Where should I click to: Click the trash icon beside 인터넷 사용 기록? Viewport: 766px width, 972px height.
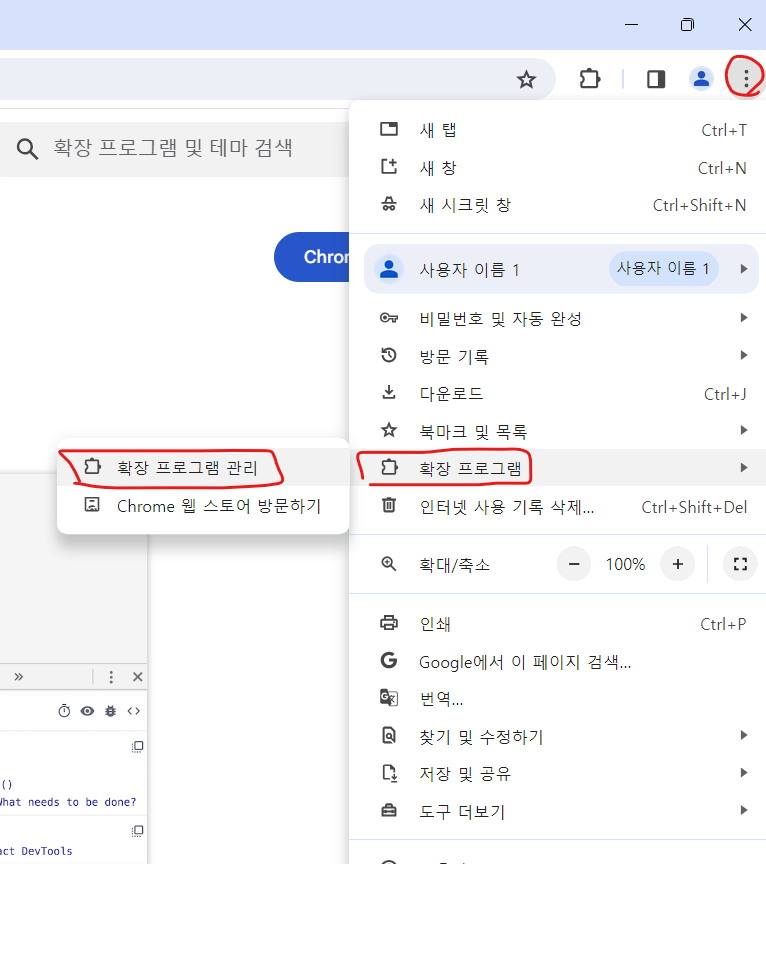[x=389, y=505]
